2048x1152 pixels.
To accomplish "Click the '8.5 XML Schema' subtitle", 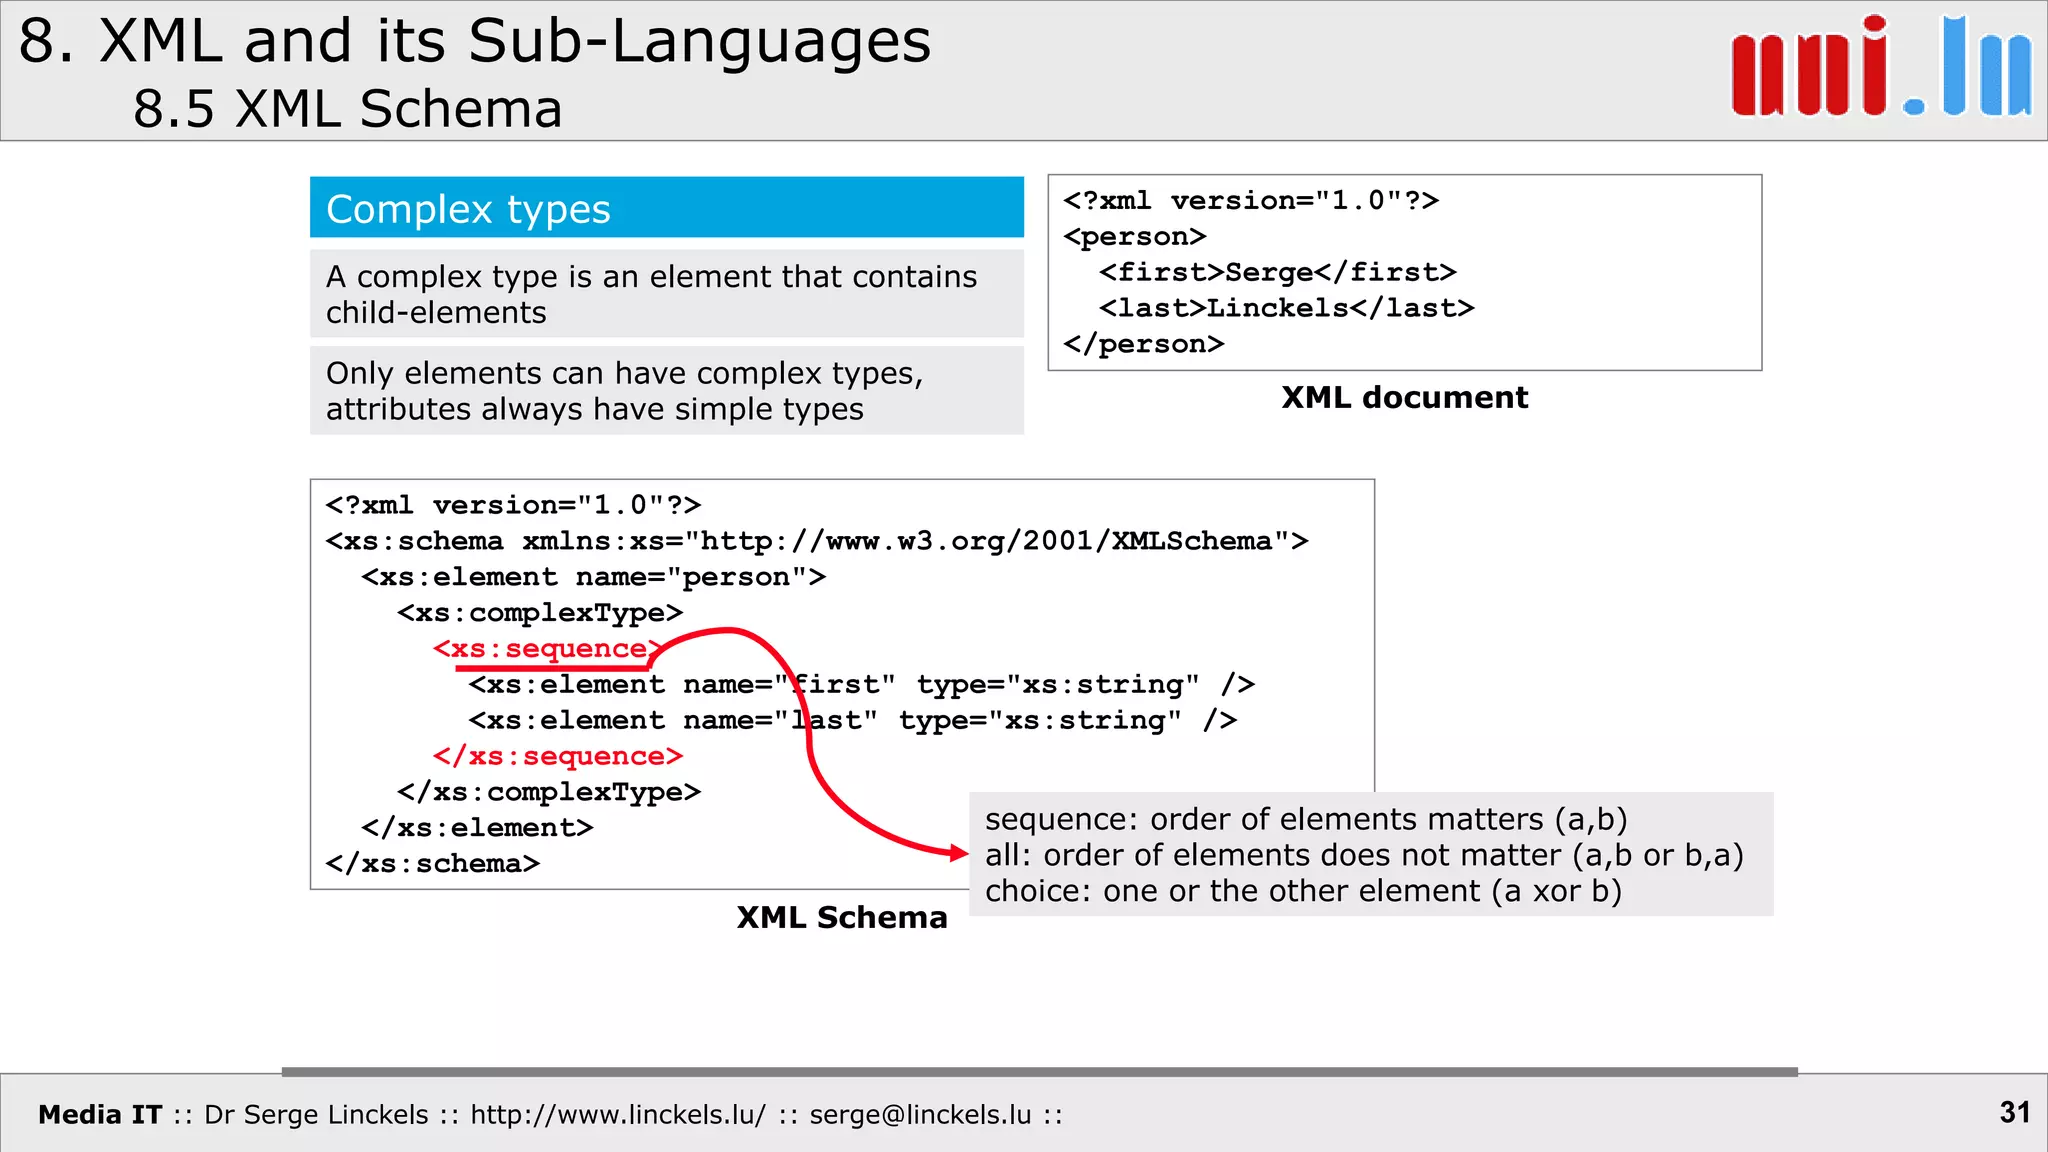I will tap(348, 108).
